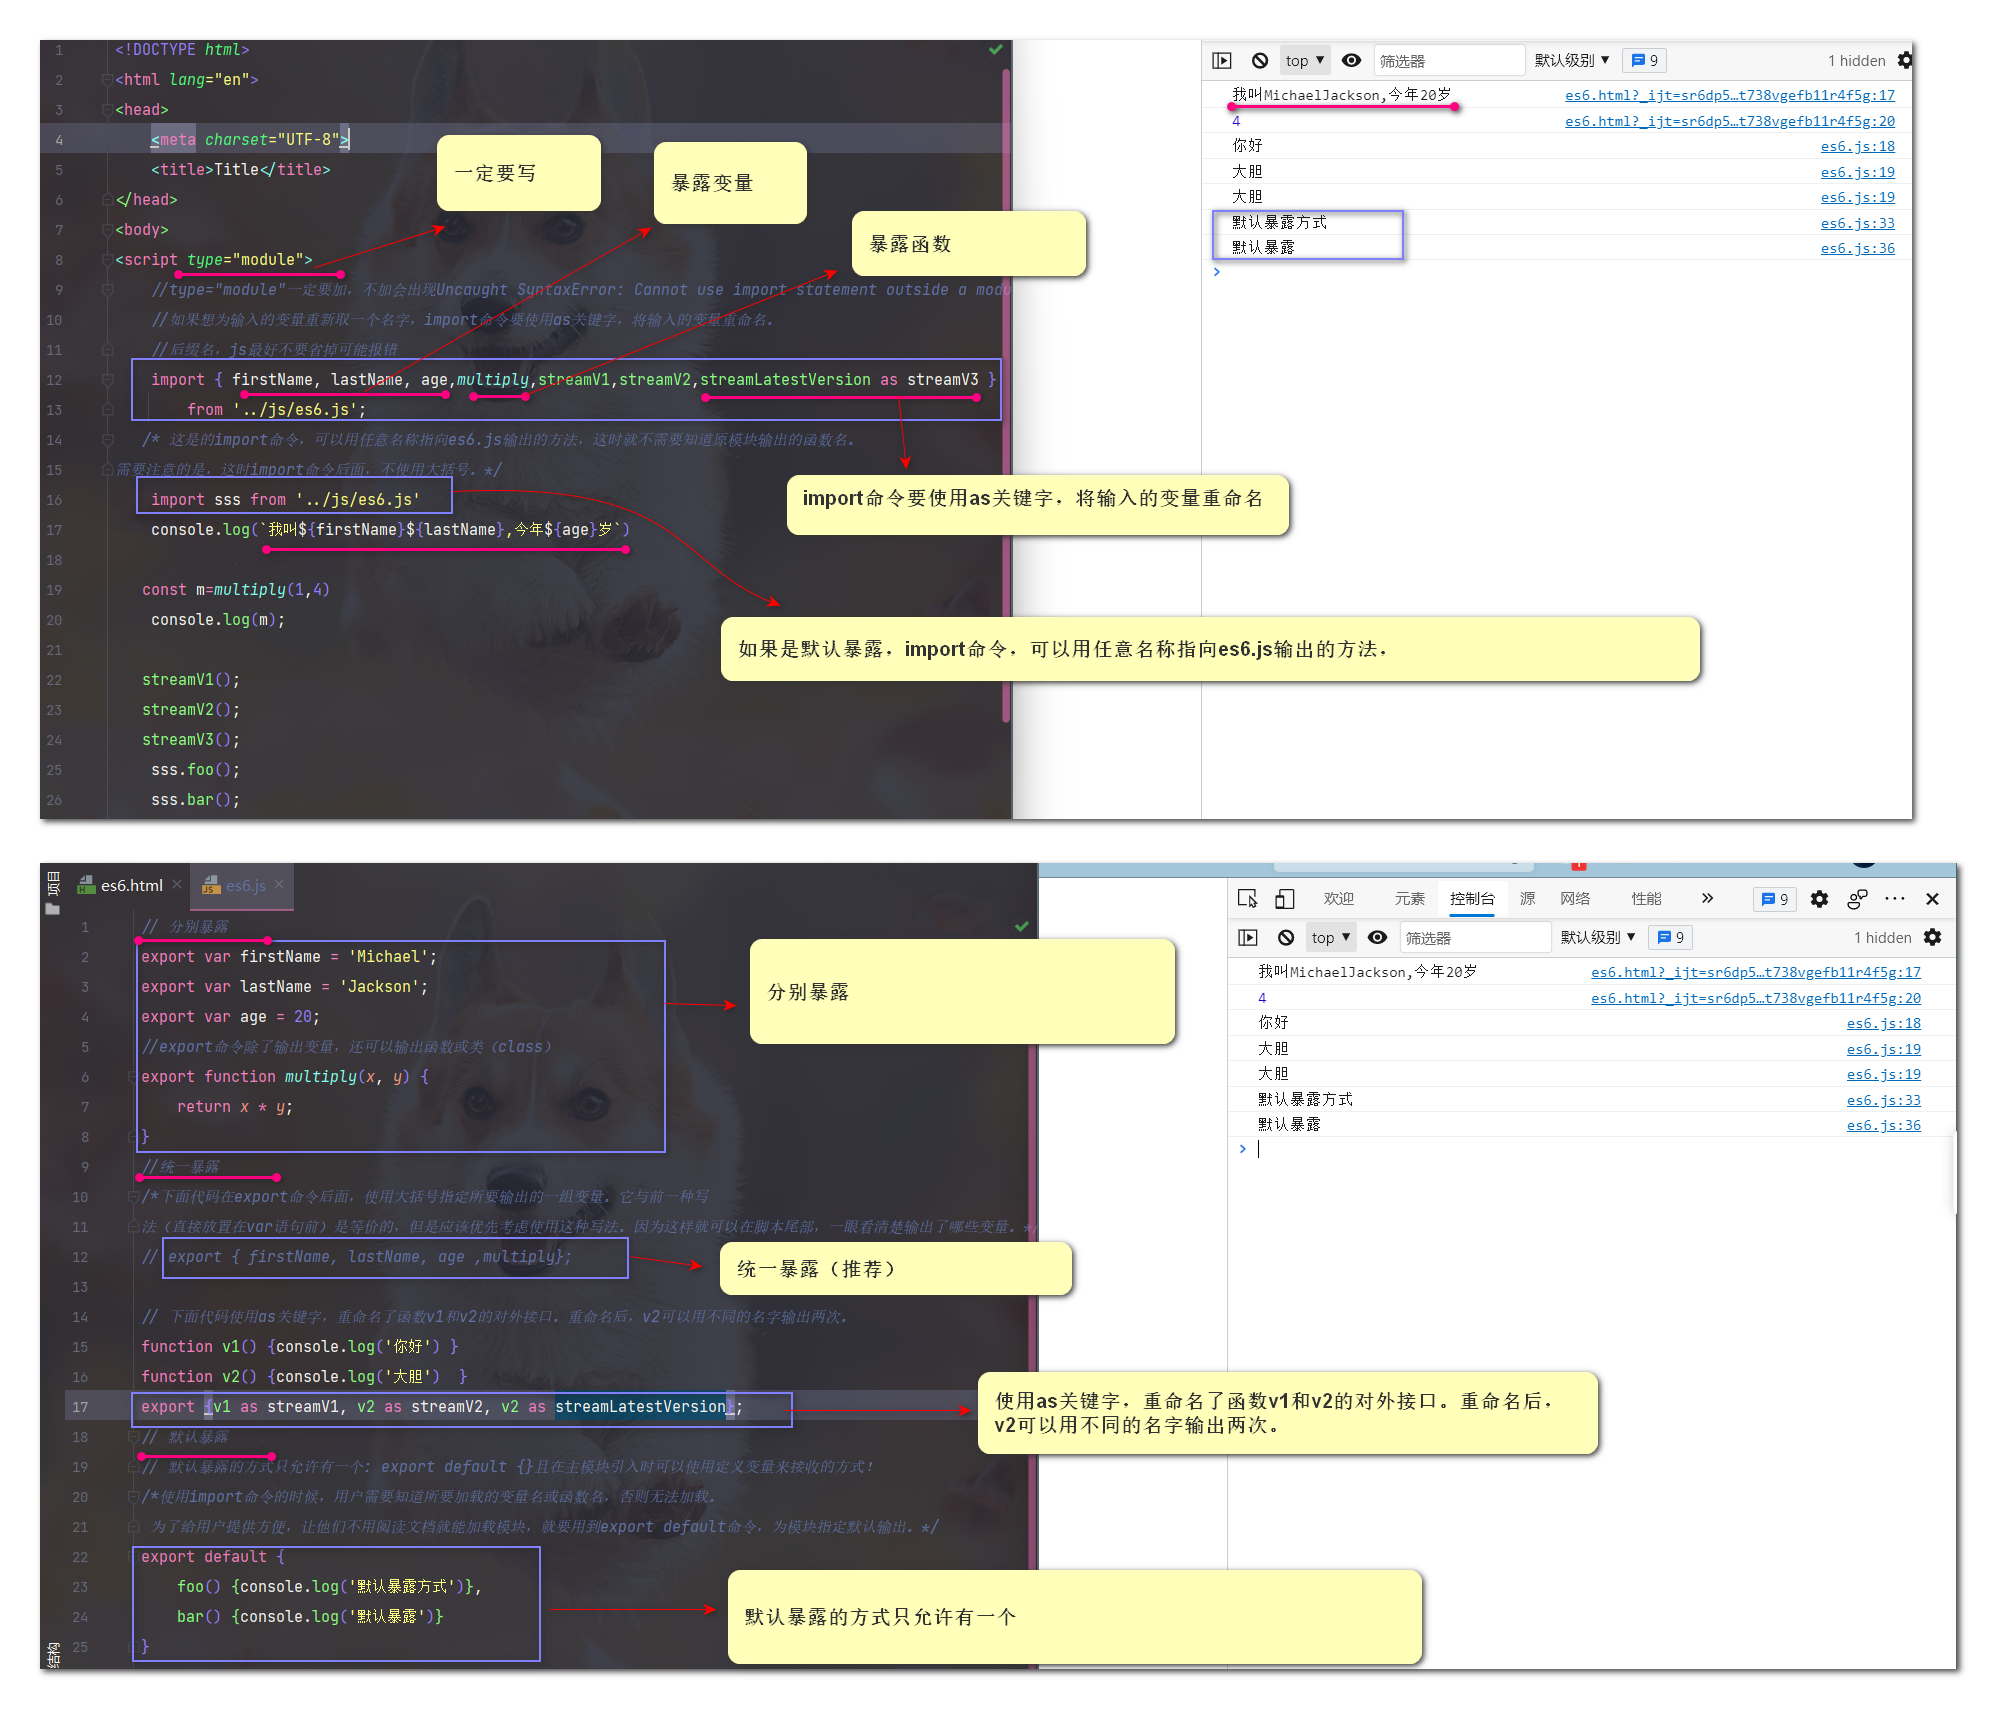Click the '1 hidden' text in upper console
Image resolution: width=1998 pixels, height=1710 pixels.
(x=1857, y=61)
